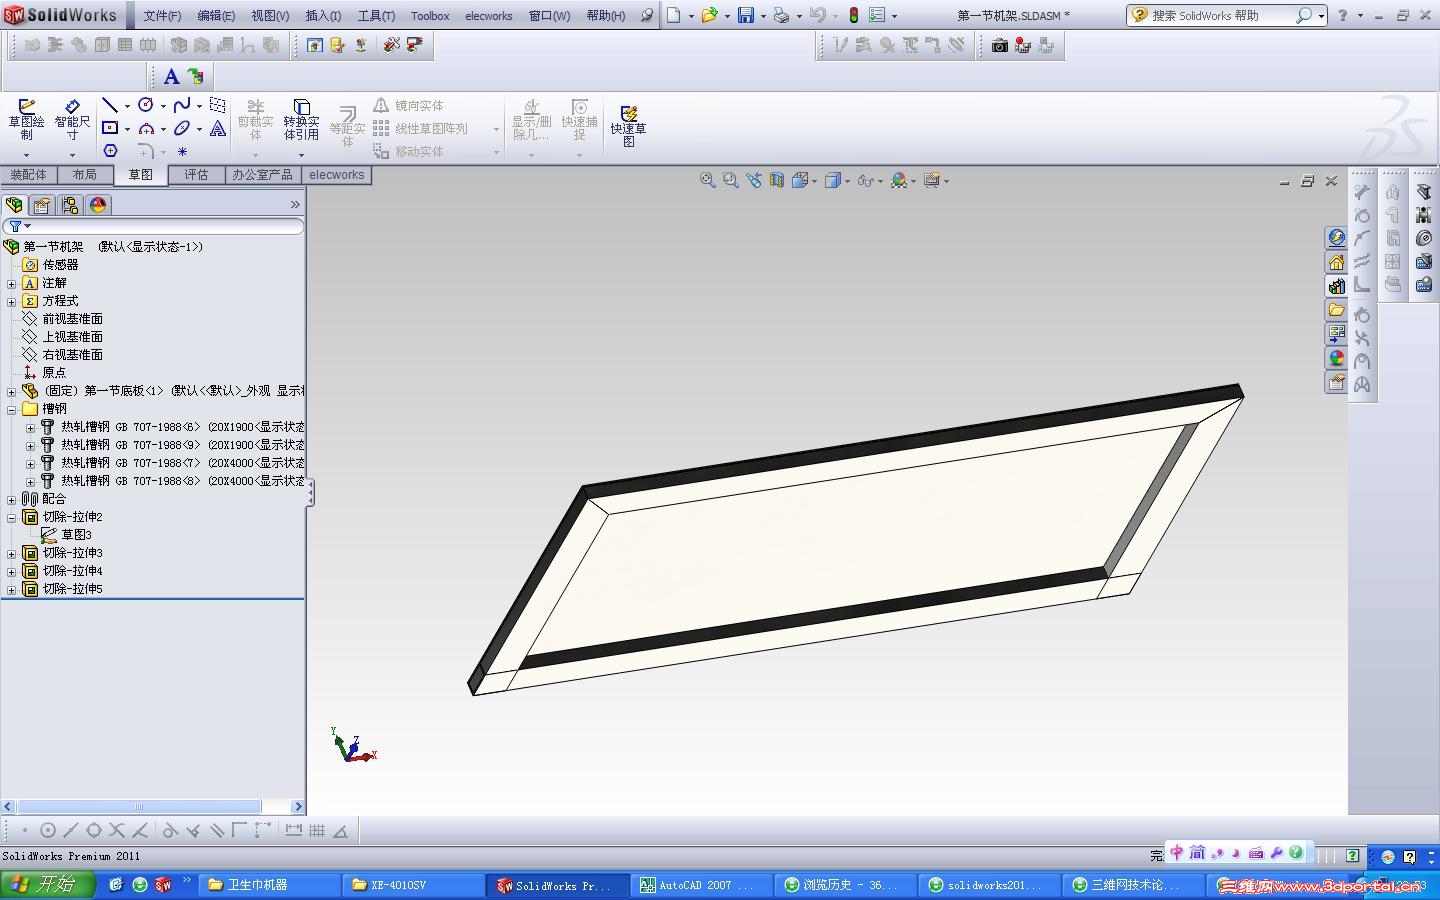This screenshot has width=1440, height=900.
Task: Select 原点 origin in the tree
Action: pos(54,373)
